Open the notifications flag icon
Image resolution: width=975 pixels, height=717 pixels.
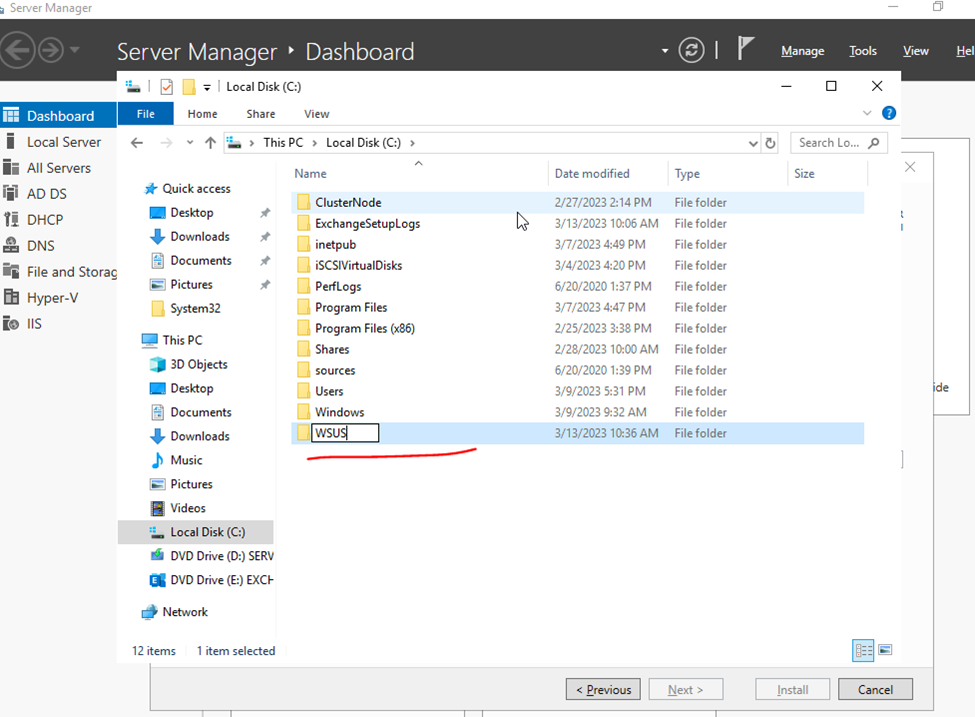746,49
